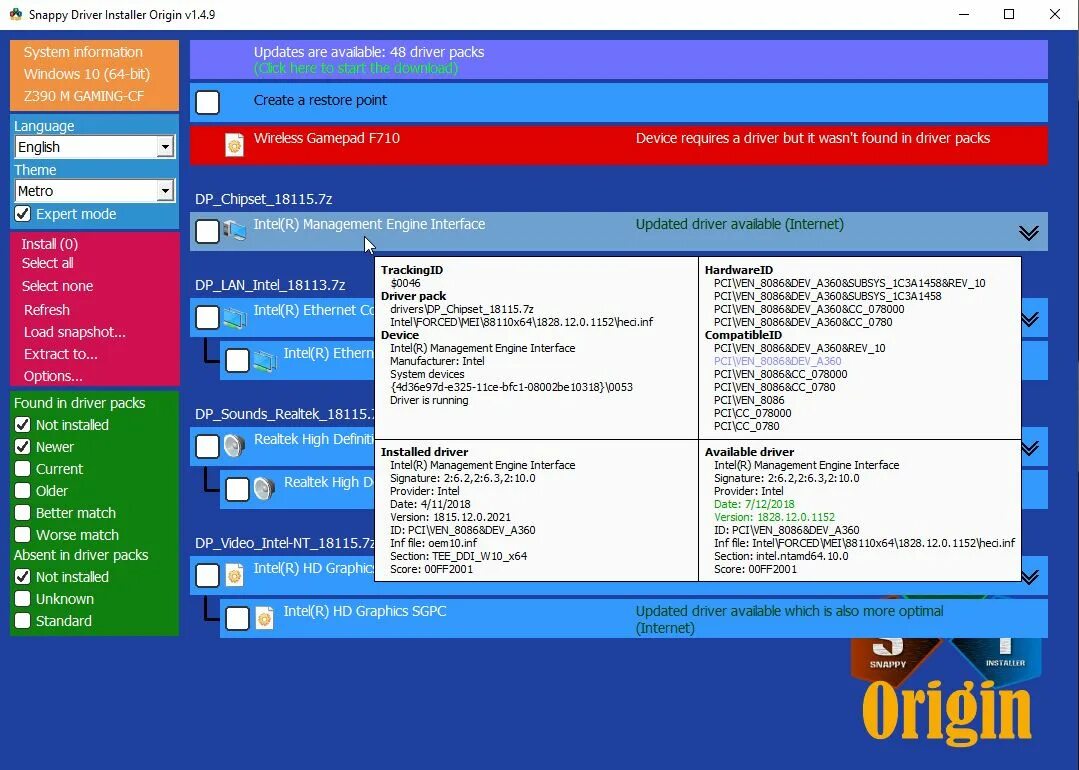Open Options...
1079x770 pixels.
click(53, 376)
